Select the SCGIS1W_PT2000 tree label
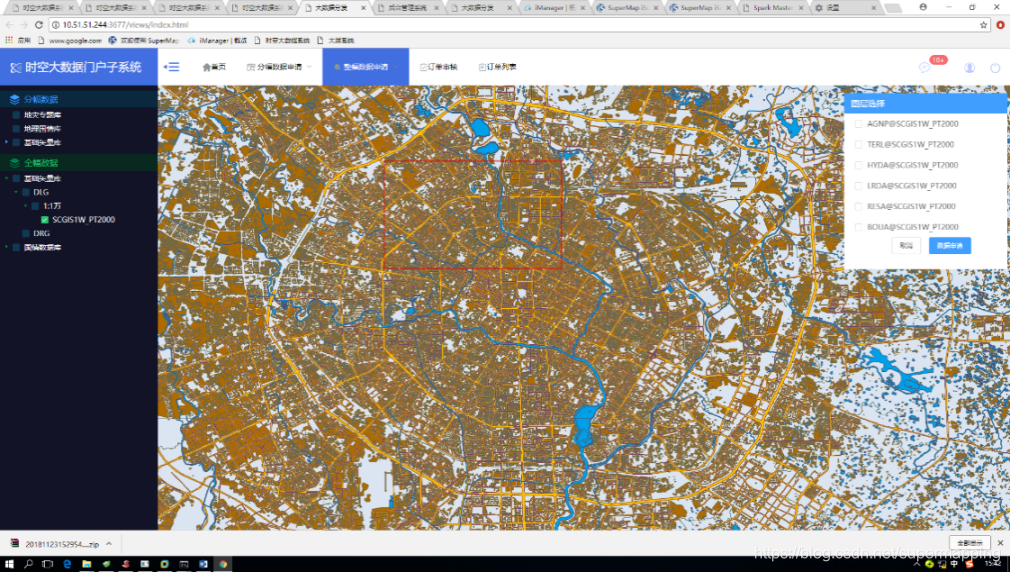Screen dimensions: 1010x572 [84, 220]
